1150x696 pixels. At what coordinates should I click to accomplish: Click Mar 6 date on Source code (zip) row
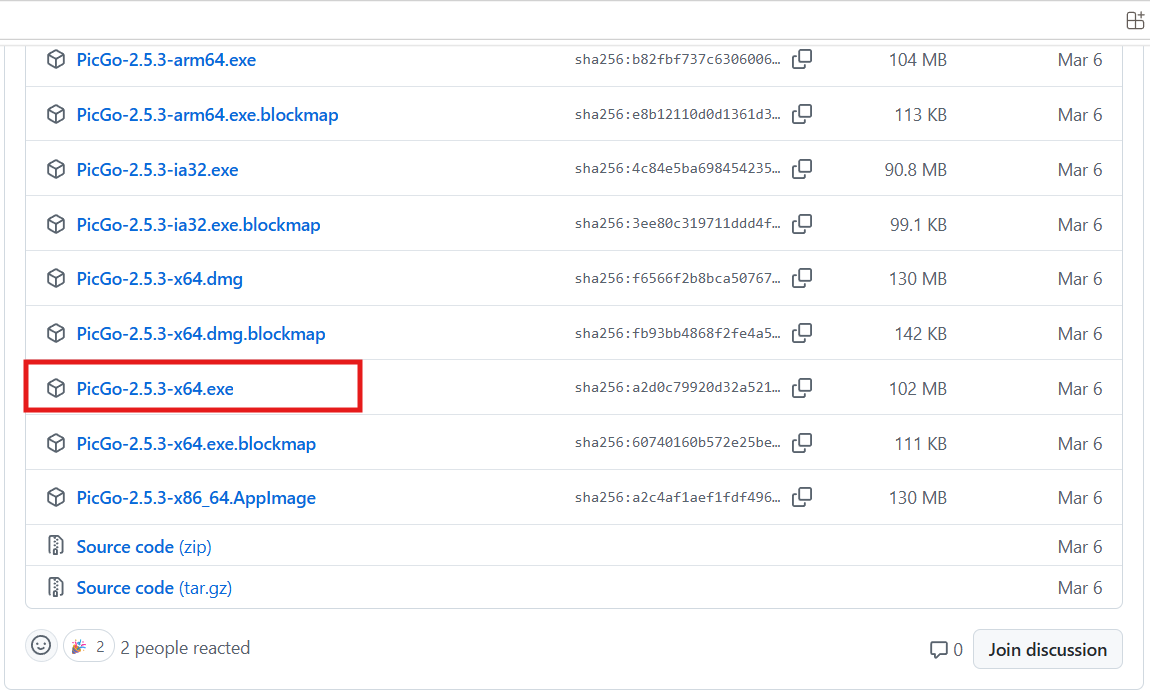(x=1080, y=547)
